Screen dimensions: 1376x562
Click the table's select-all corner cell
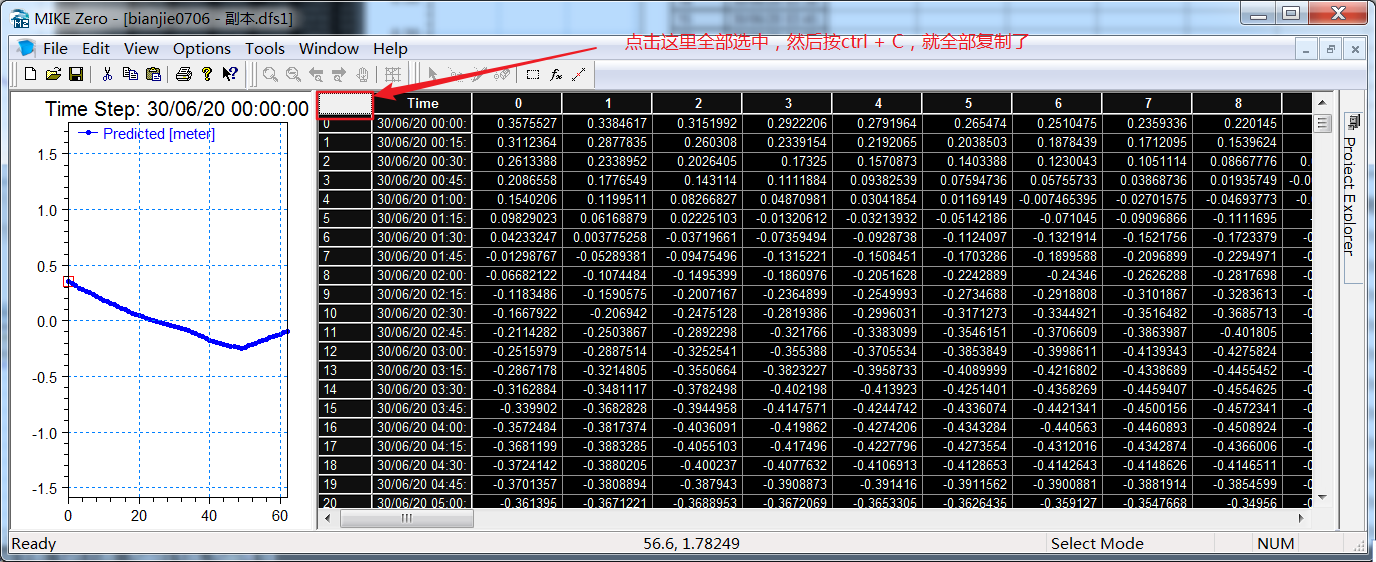tap(345, 103)
